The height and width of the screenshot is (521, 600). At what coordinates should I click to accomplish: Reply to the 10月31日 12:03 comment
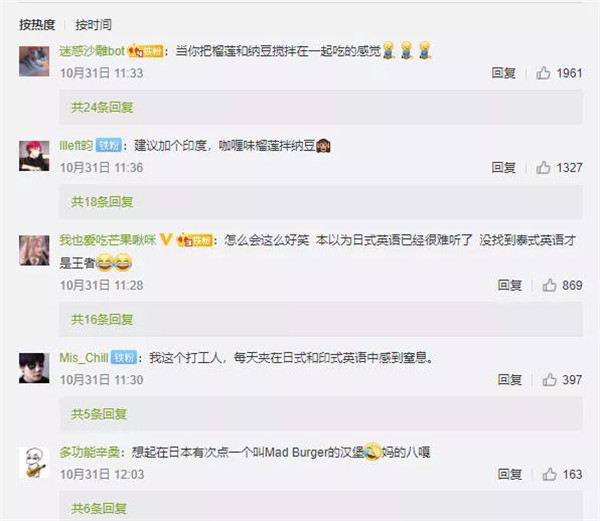(510, 474)
